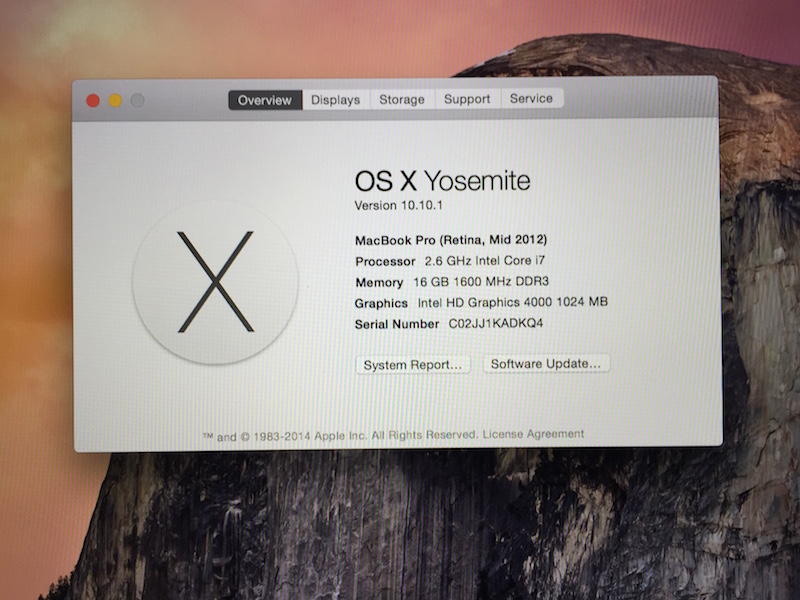This screenshot has height=600, width=800.
Task: Click the Software Update... button
Action: [x=546, y=364]
